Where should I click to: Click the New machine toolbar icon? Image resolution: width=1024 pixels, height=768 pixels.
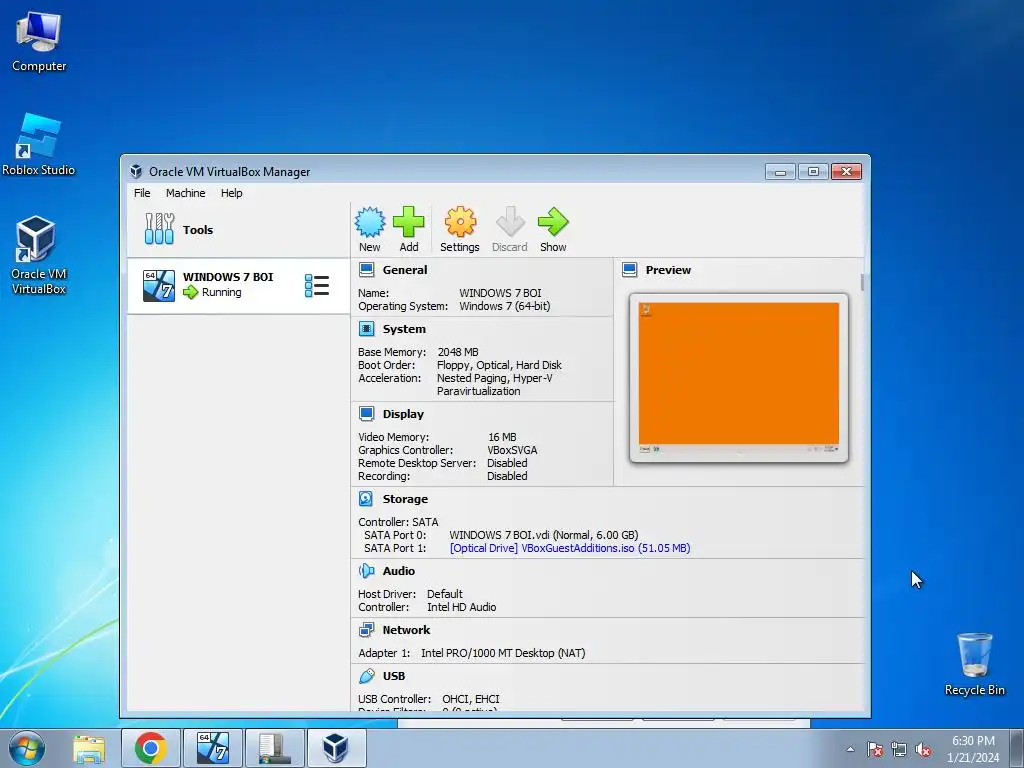[370, 222]
